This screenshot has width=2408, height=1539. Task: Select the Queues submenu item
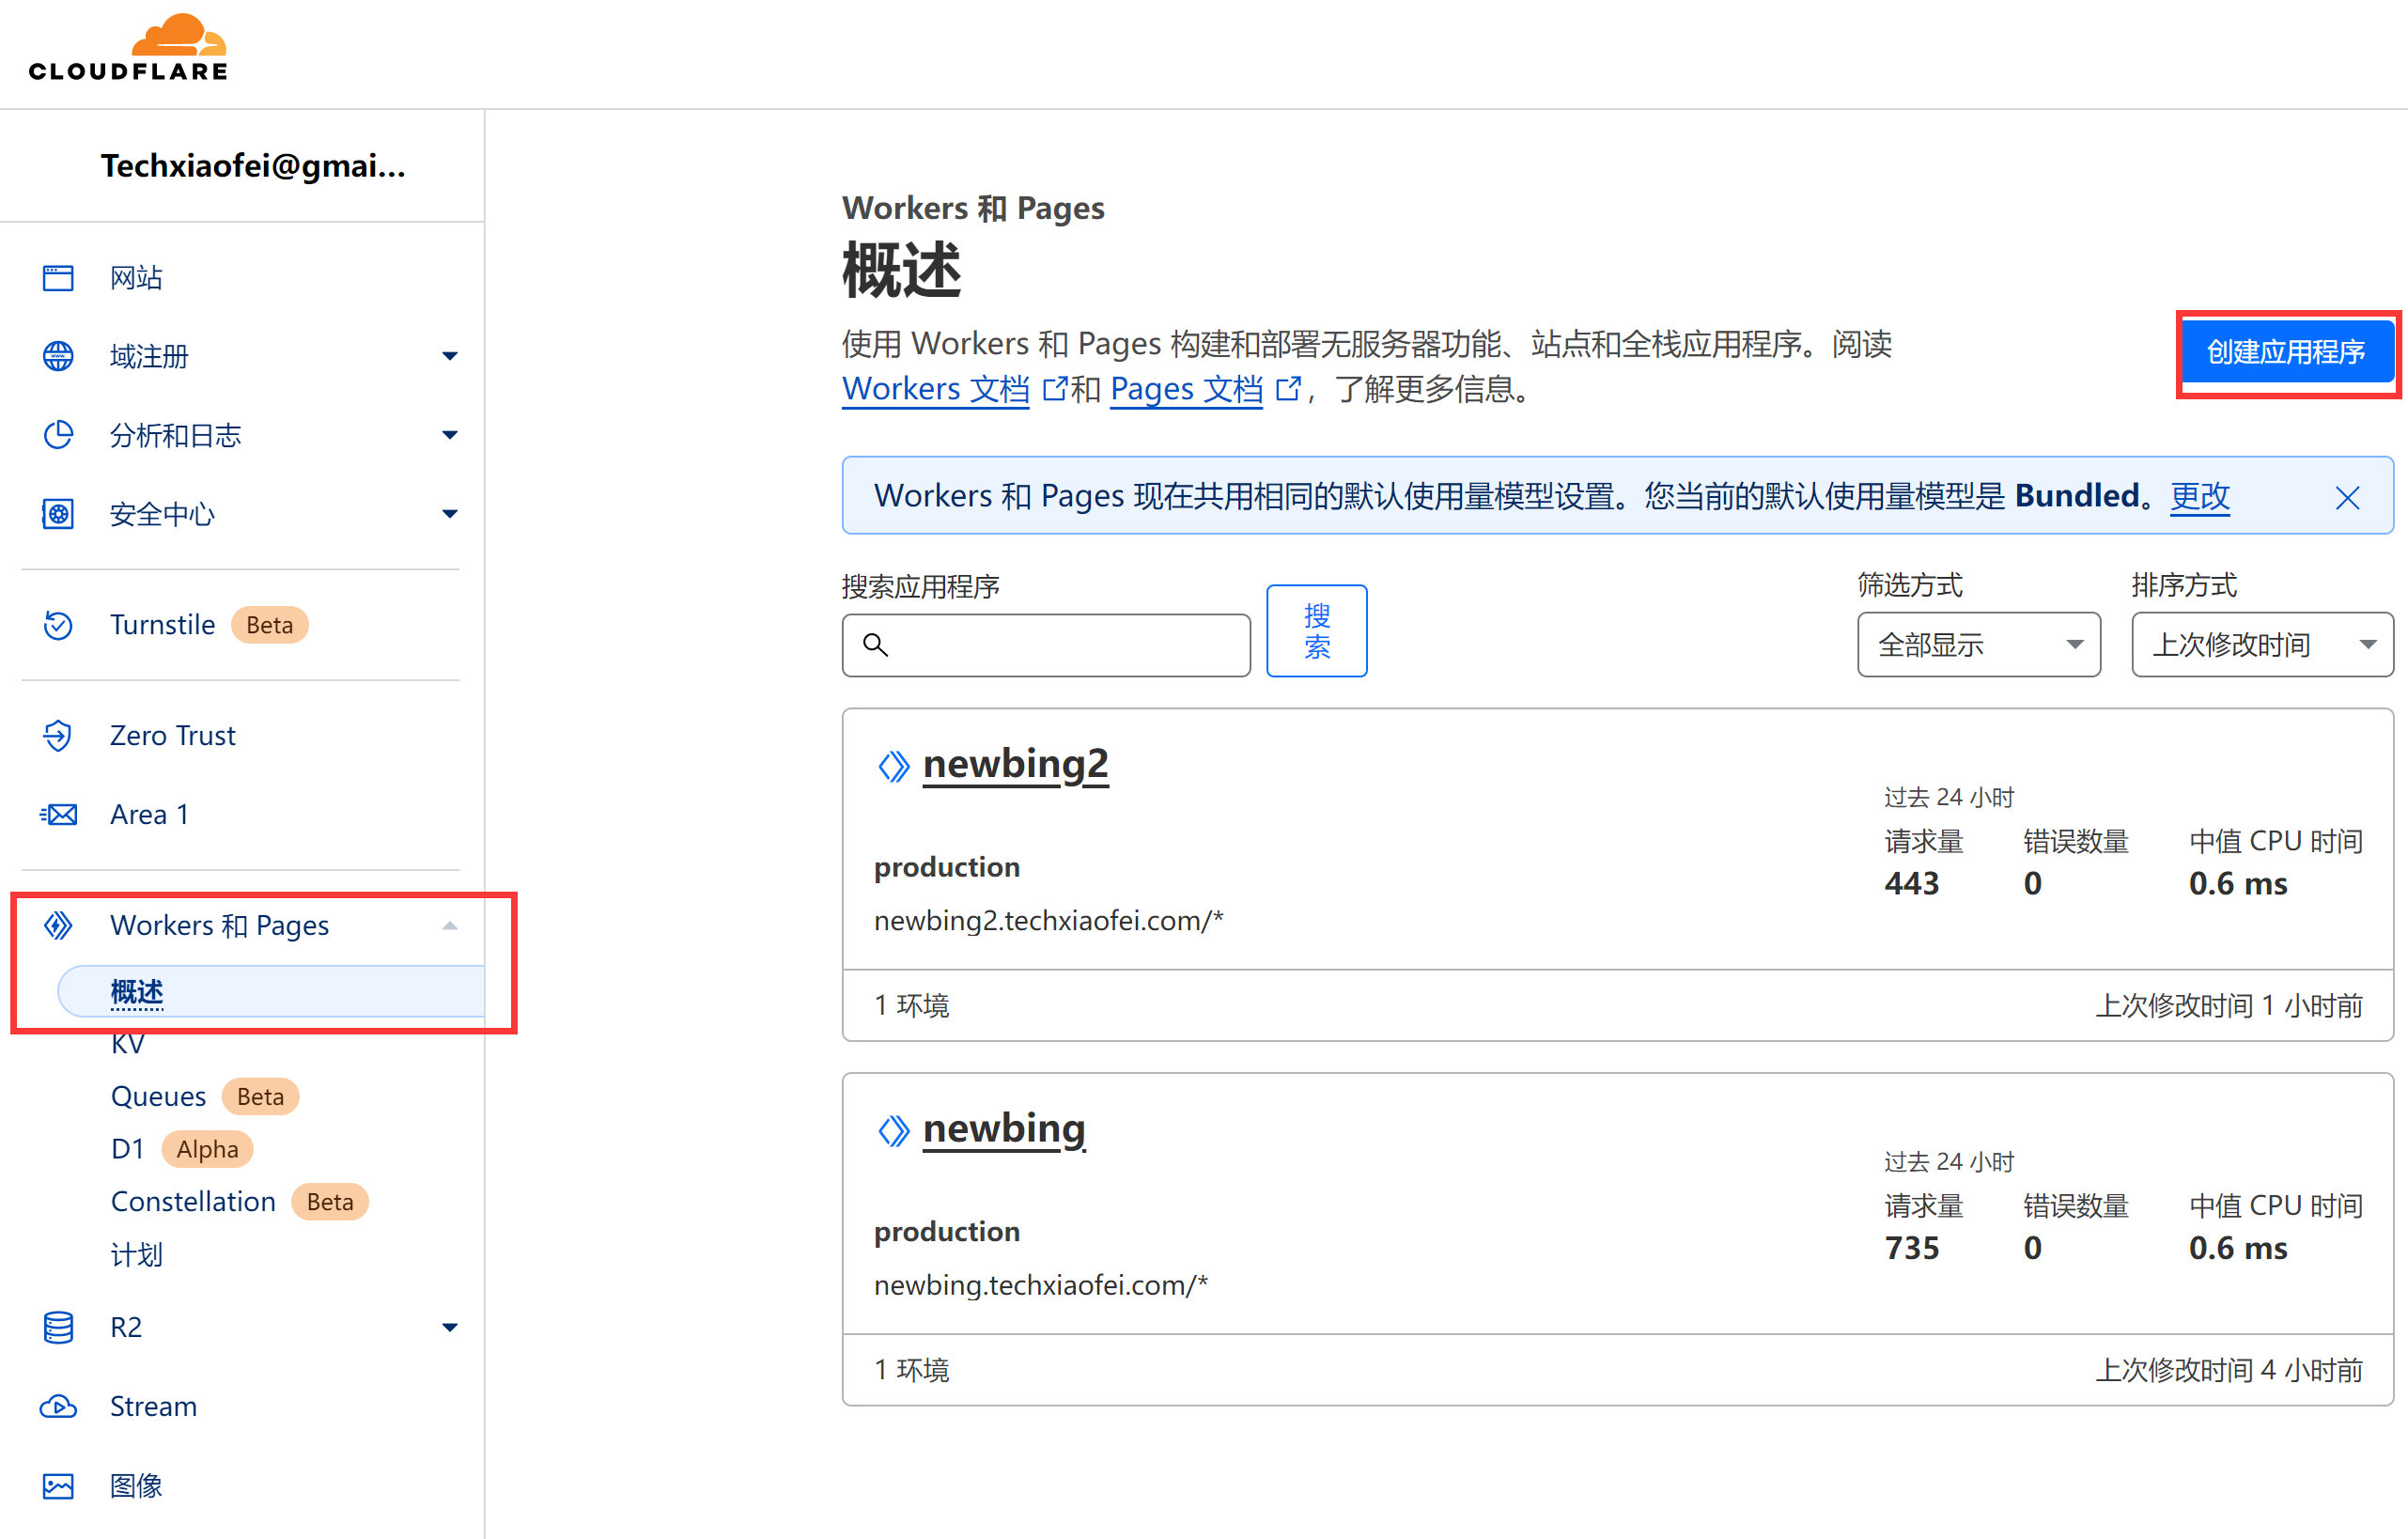(158, 1096)
